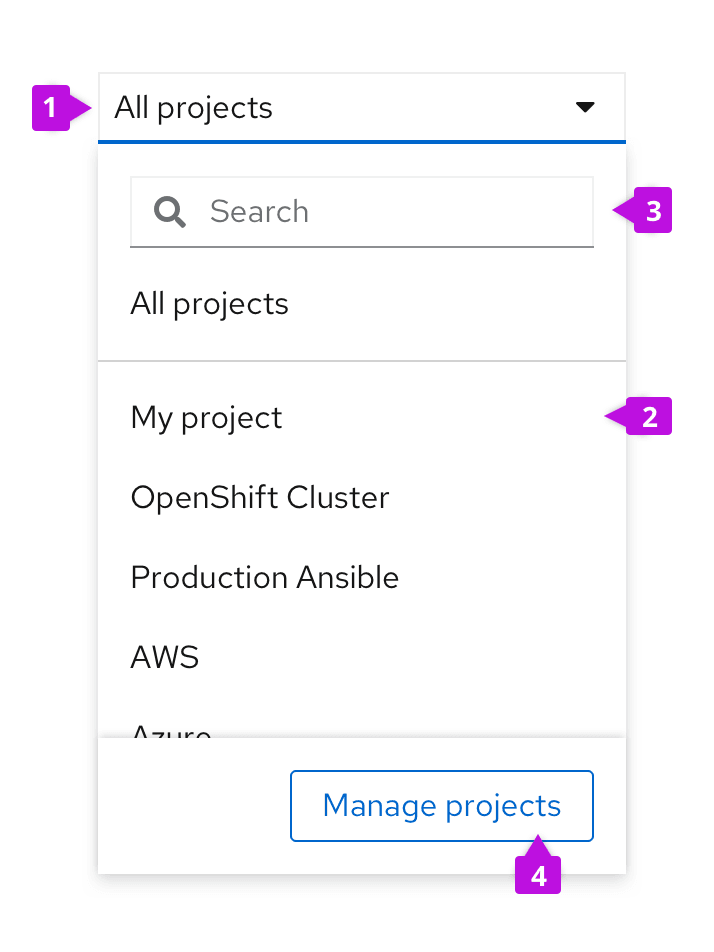Select the AWS project entry
Viewport: 714px width, 952px height.
point(165,657)
